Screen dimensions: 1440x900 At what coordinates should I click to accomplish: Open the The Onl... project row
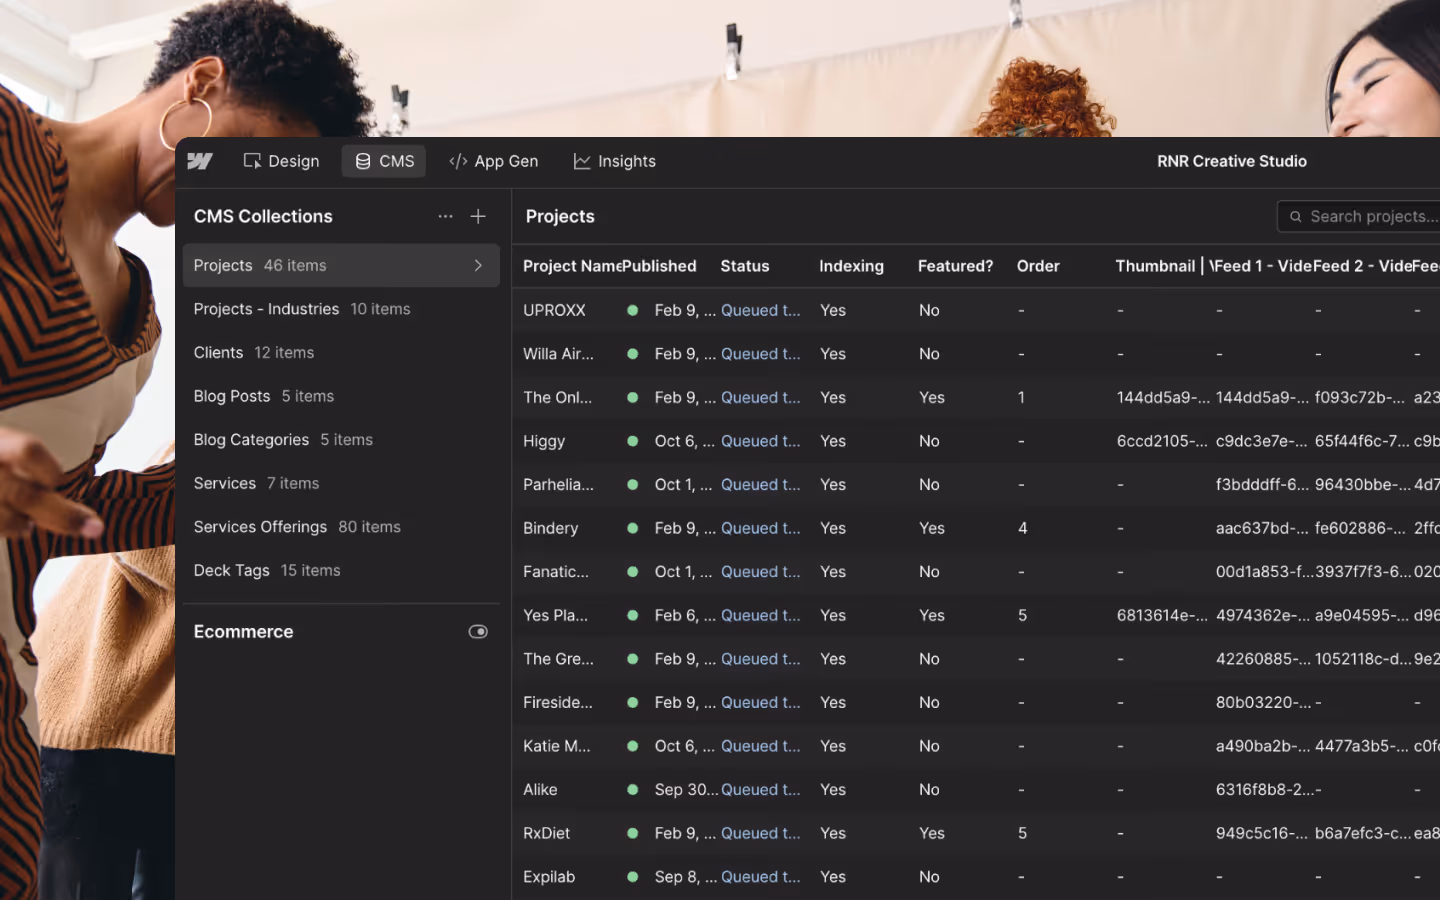(x=976, y=397)
